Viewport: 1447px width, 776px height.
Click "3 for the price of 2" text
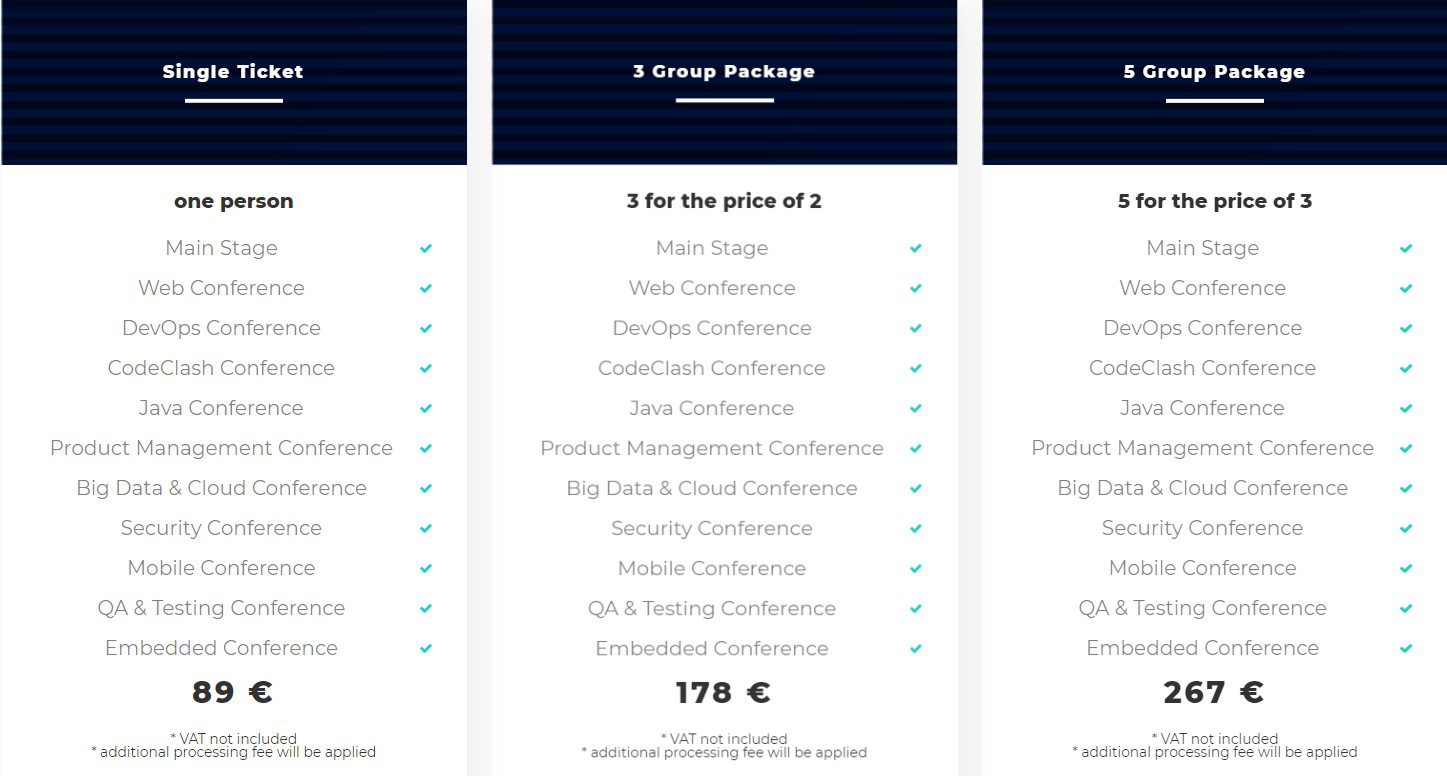point(724,201)
